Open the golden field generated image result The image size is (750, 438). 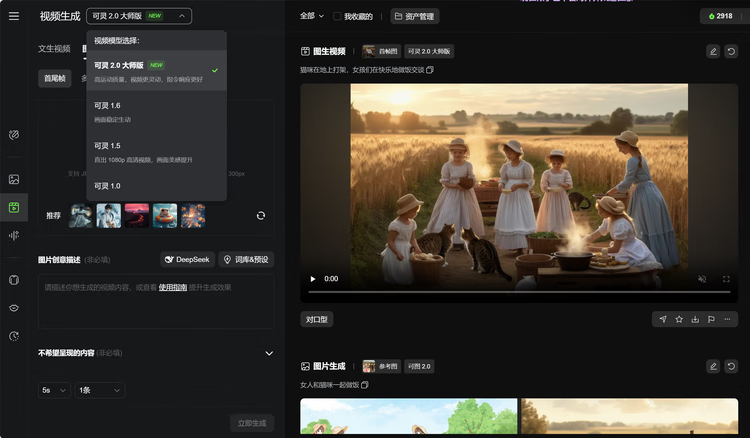click(x=629, y=416)
